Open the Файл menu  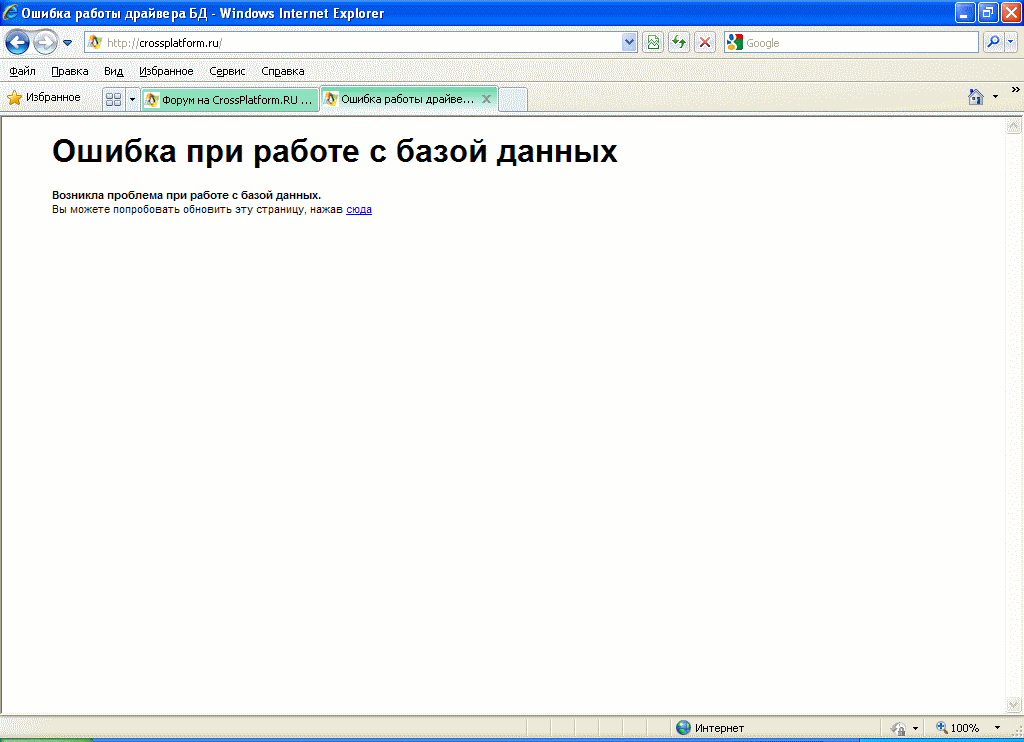22,71
